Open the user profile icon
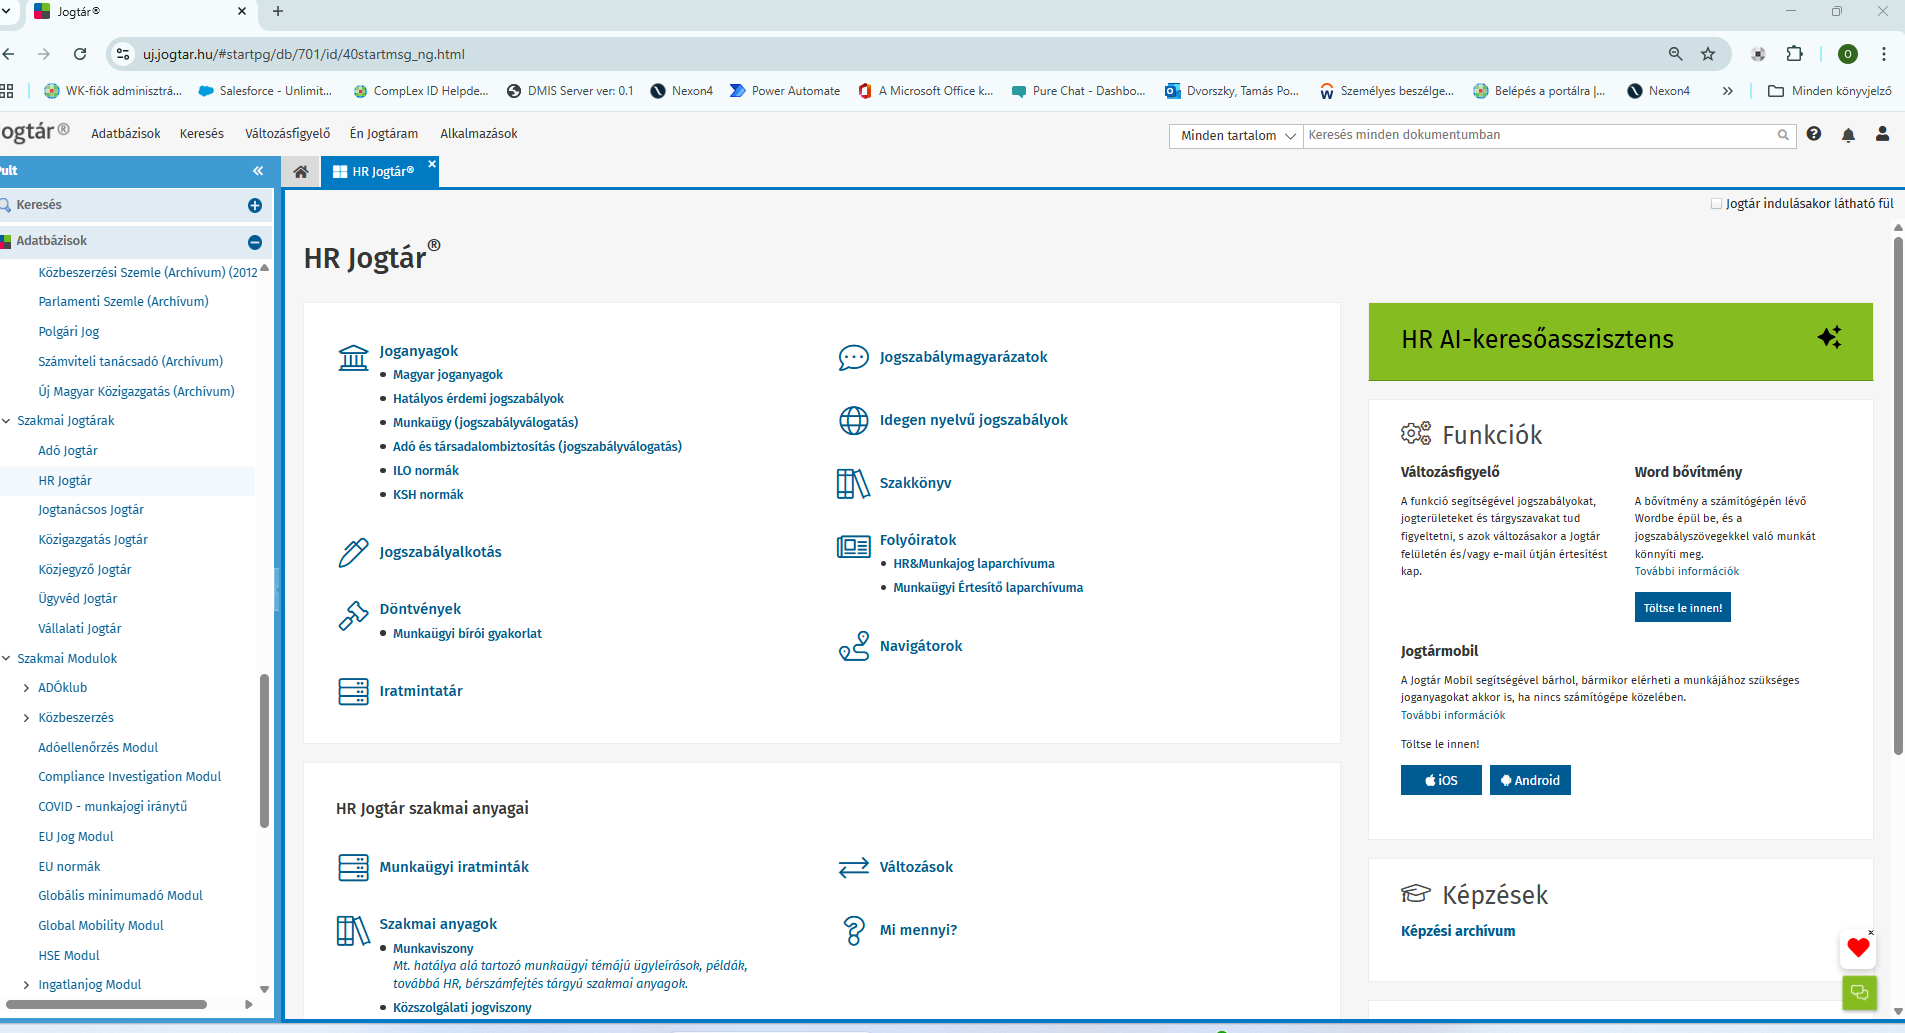 (1882, 134)
